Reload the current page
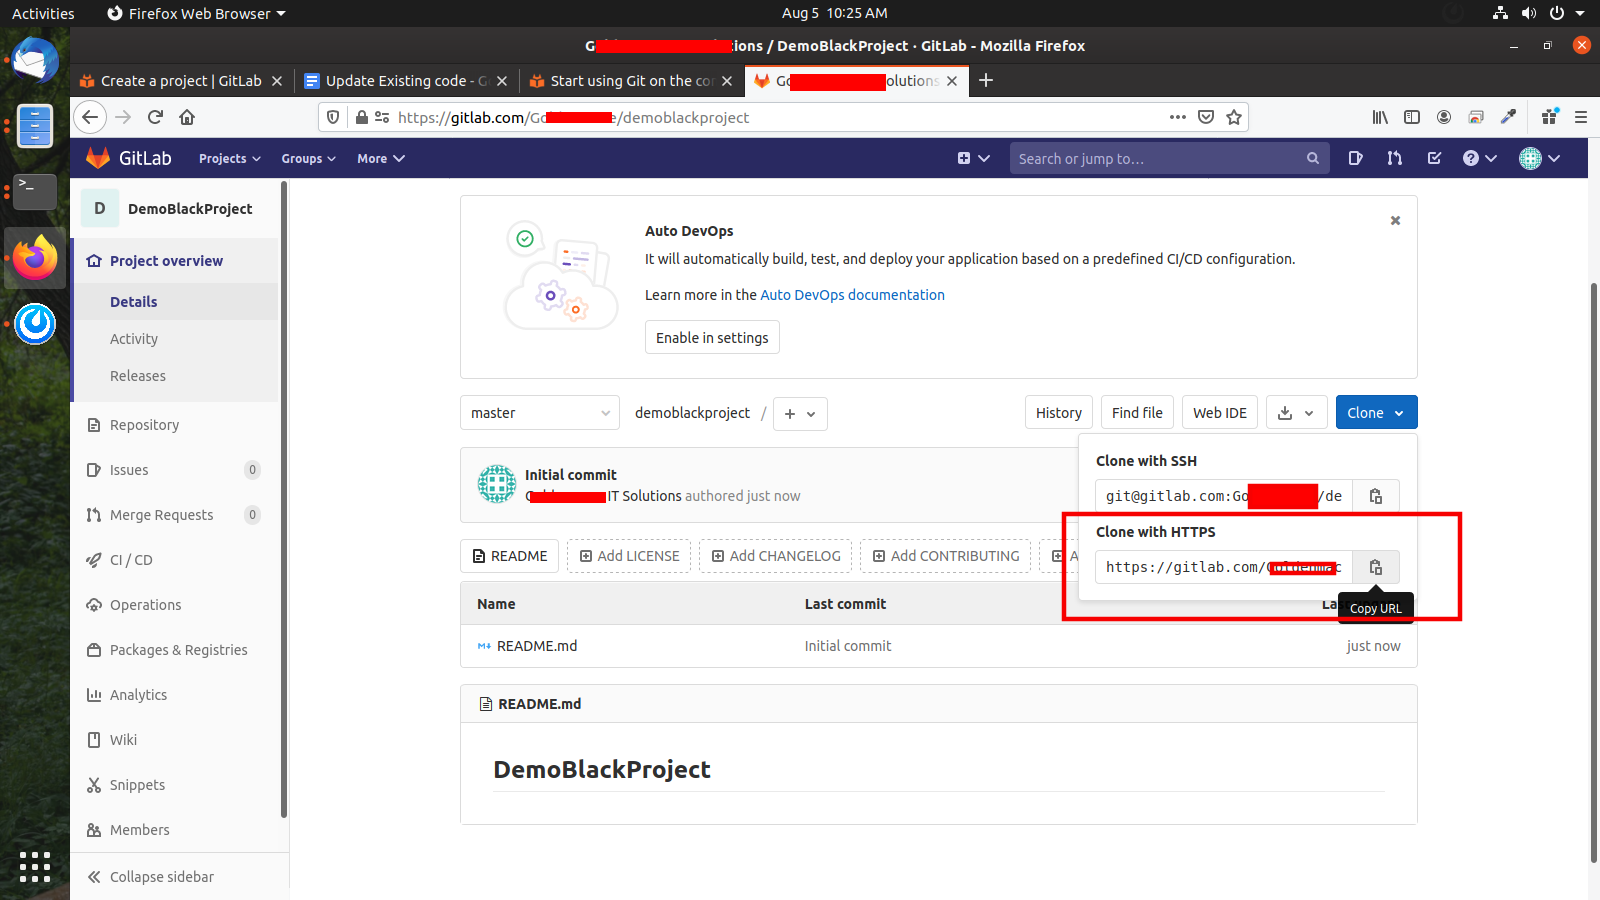The image size is (1600, 900). tap(155, 117)
